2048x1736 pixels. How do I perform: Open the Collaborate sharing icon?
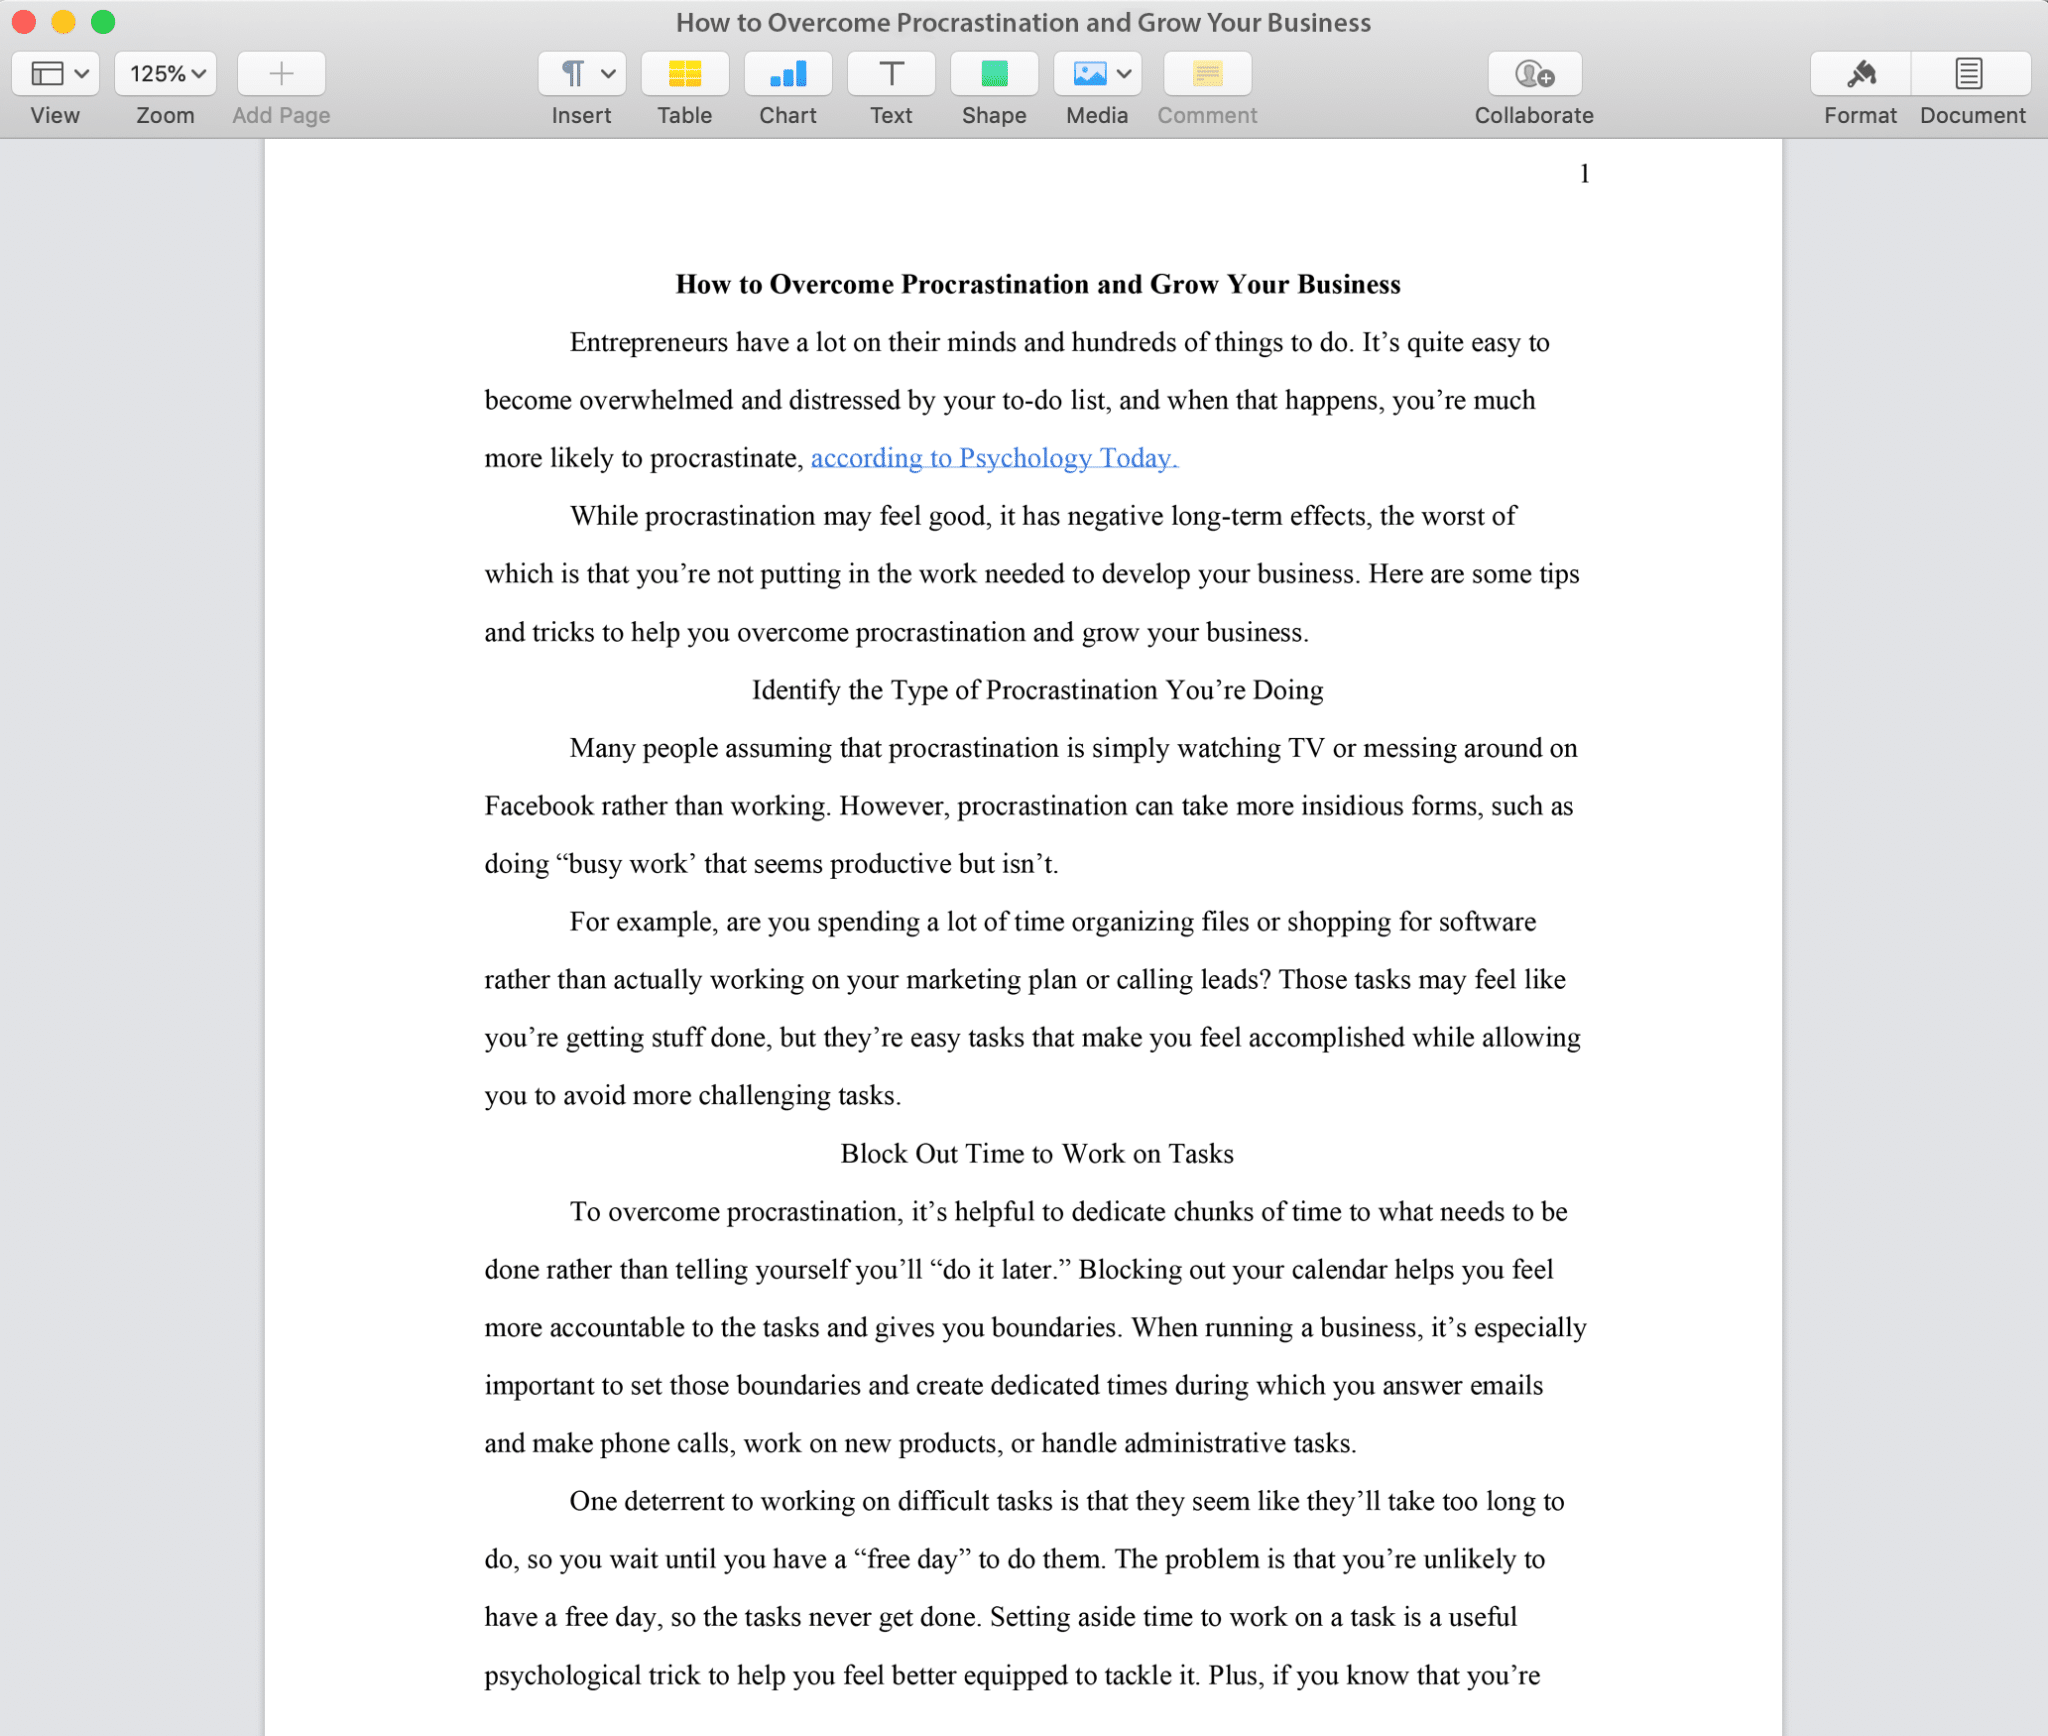coord(1533,73)
